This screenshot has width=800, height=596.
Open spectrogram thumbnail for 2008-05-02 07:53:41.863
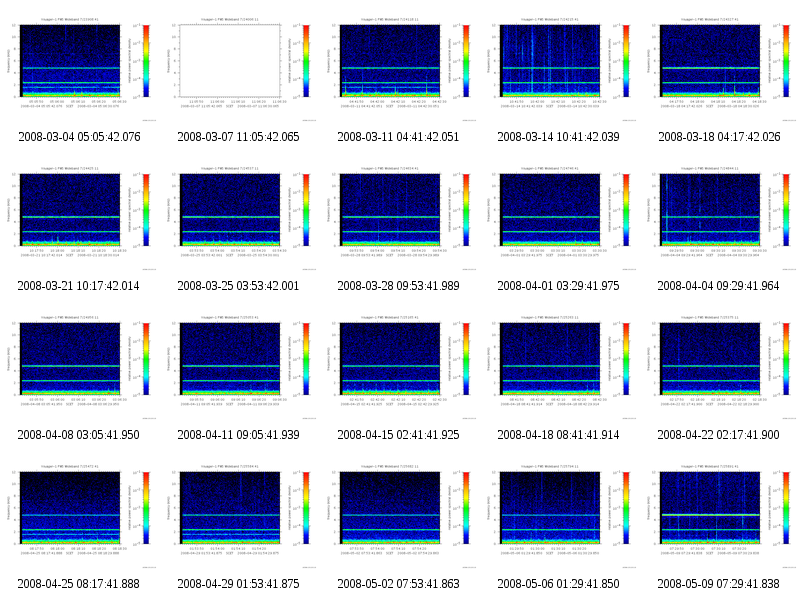click(401, 515)
